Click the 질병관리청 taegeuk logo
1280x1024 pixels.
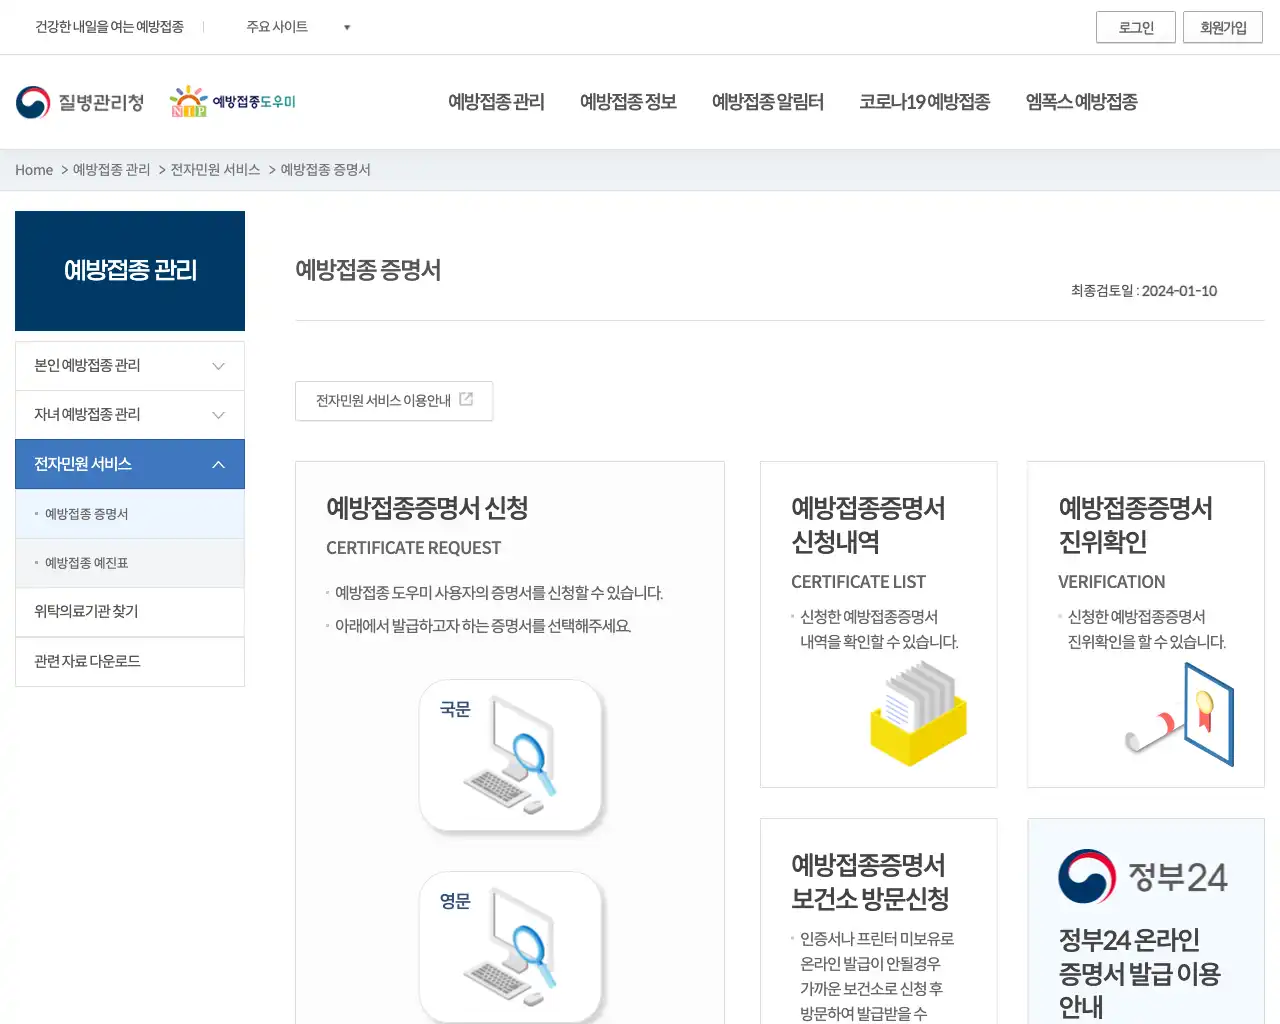(x=33, y=100)
